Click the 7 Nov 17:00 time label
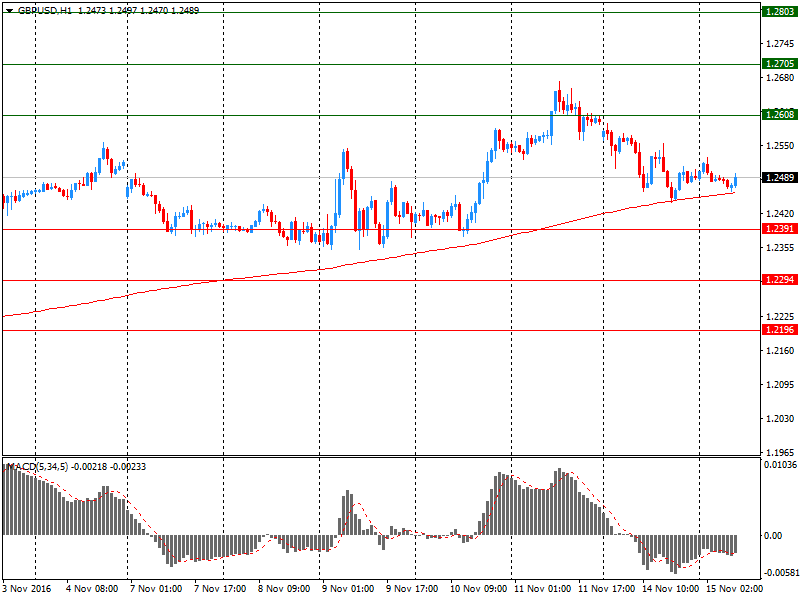800x600 pixels. [220, 589]
